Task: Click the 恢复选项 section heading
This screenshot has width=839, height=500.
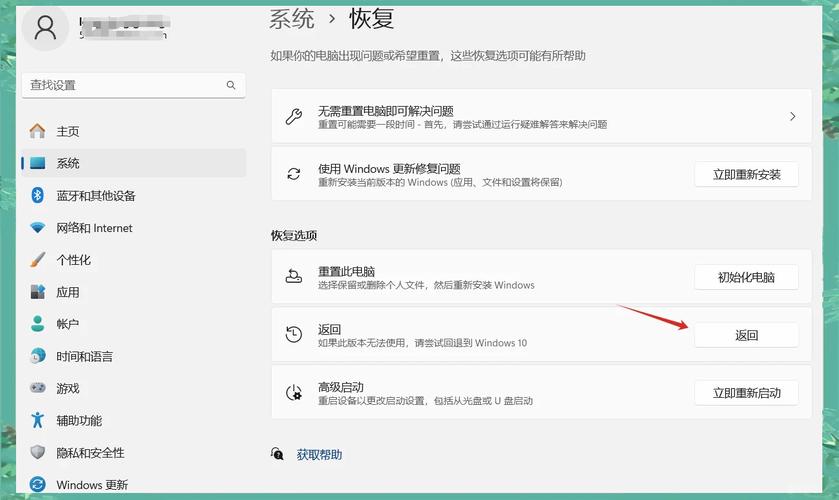Action: (x=294, y=235)
